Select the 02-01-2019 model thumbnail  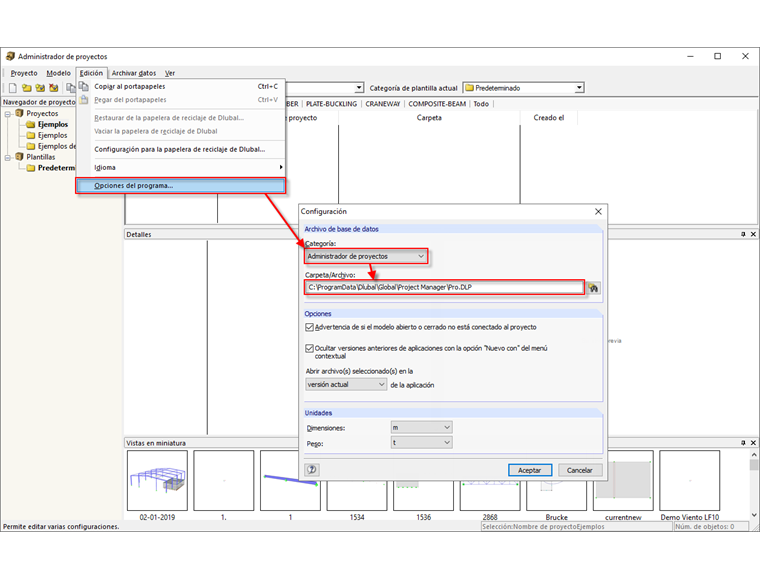[x=157, y=480]
